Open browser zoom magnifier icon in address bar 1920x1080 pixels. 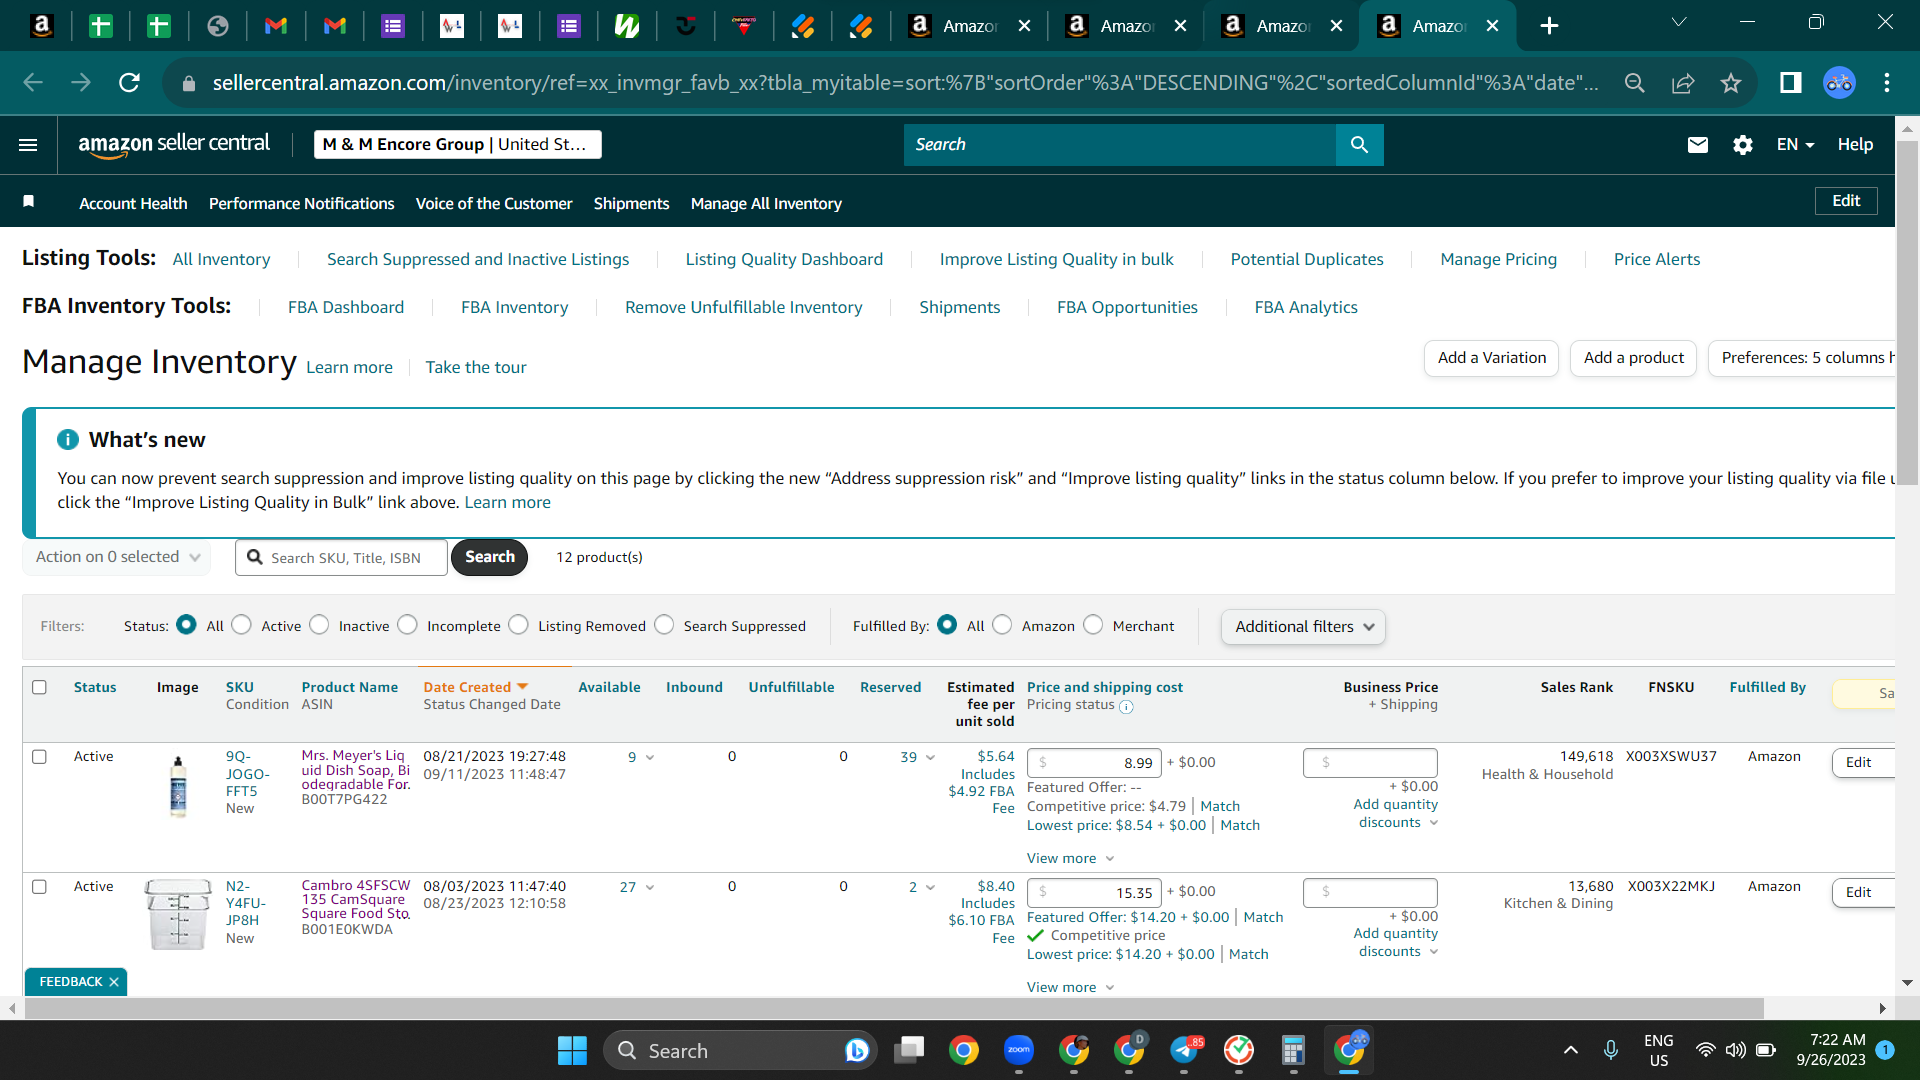click(x=1635, y=83)
